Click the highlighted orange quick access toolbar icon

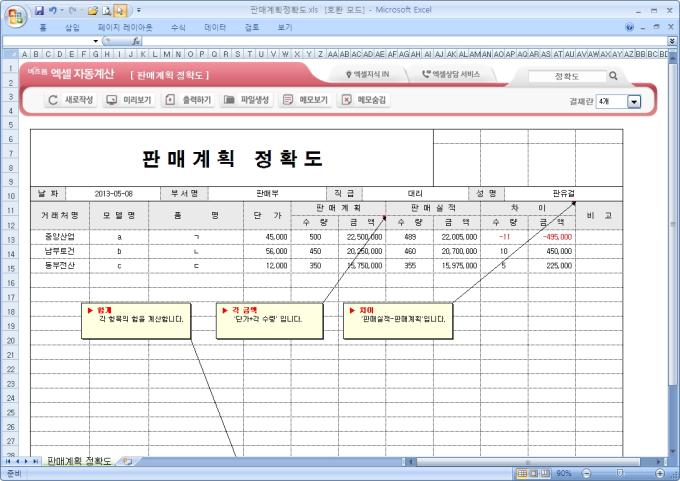(x=121, y=10)
